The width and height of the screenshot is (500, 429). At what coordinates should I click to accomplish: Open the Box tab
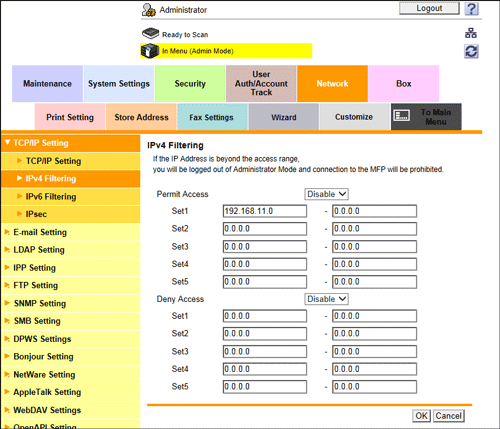point(404,84)
